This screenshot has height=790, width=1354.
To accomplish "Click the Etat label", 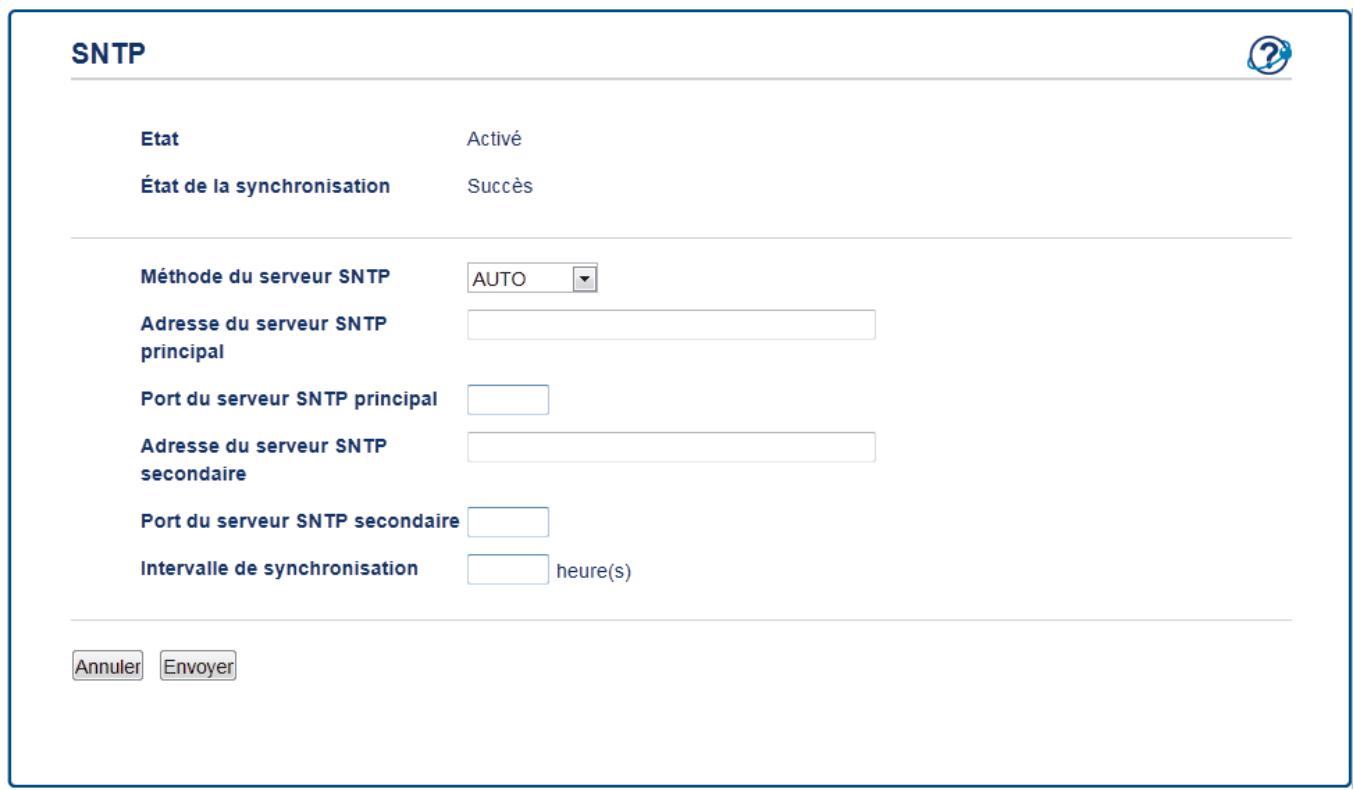I will click(x=159, y=139).
